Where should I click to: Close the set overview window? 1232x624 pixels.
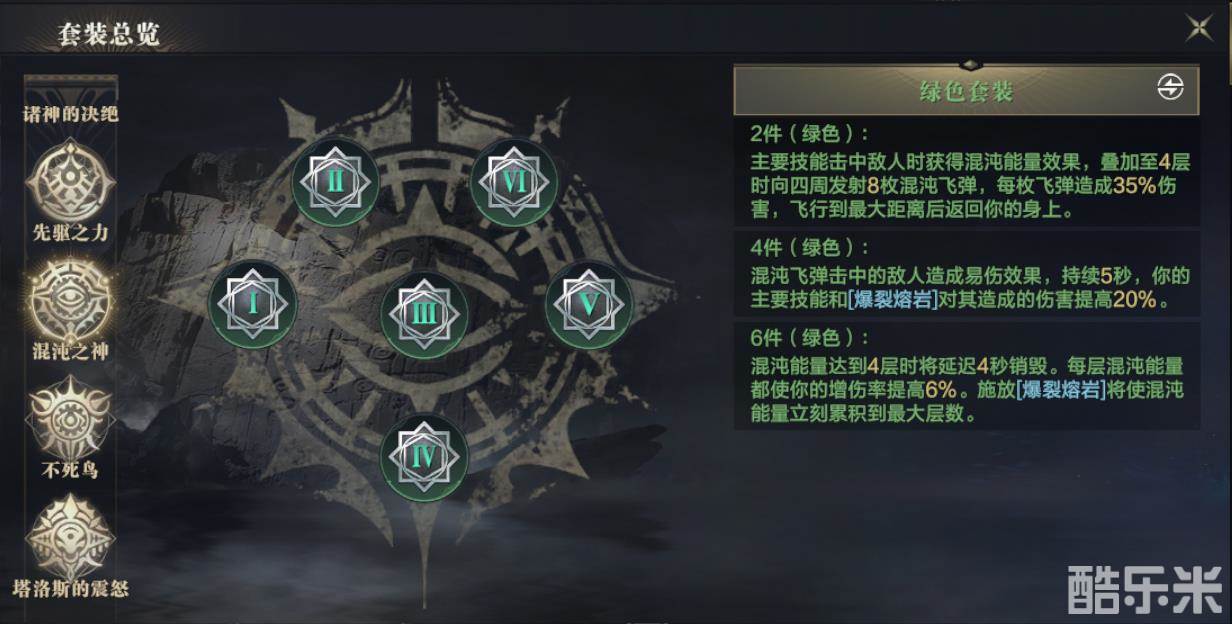(x=1199, y=28)
